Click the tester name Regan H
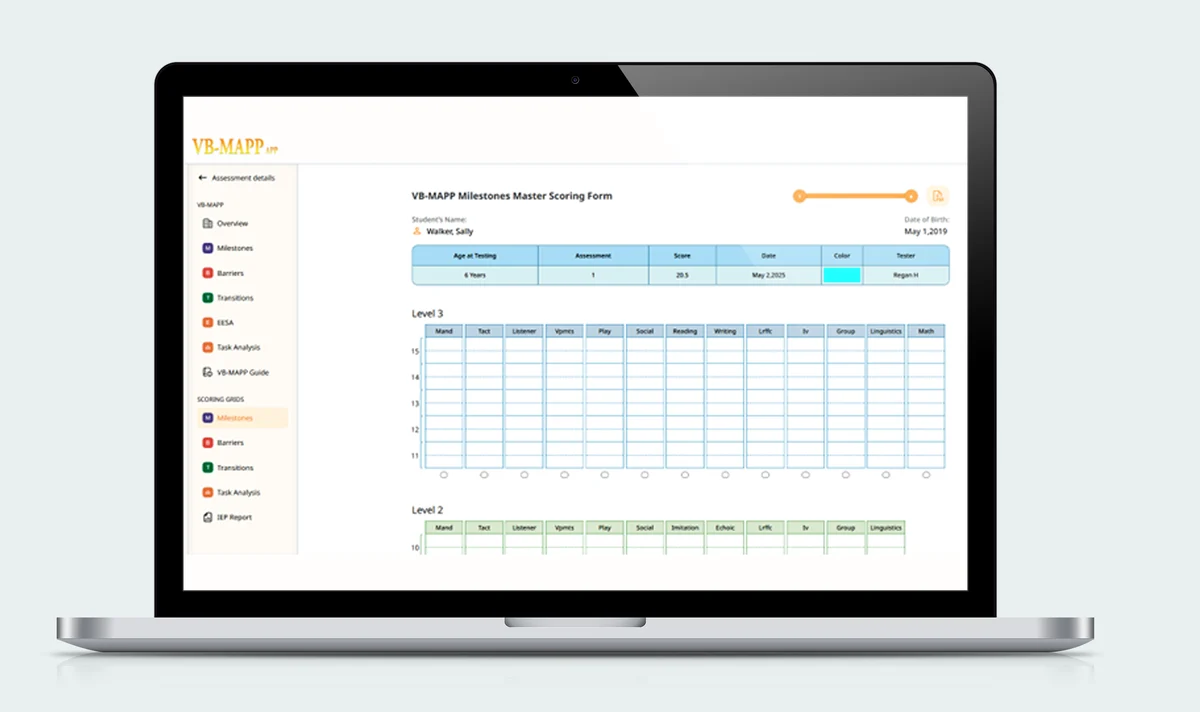 [906, 275]
